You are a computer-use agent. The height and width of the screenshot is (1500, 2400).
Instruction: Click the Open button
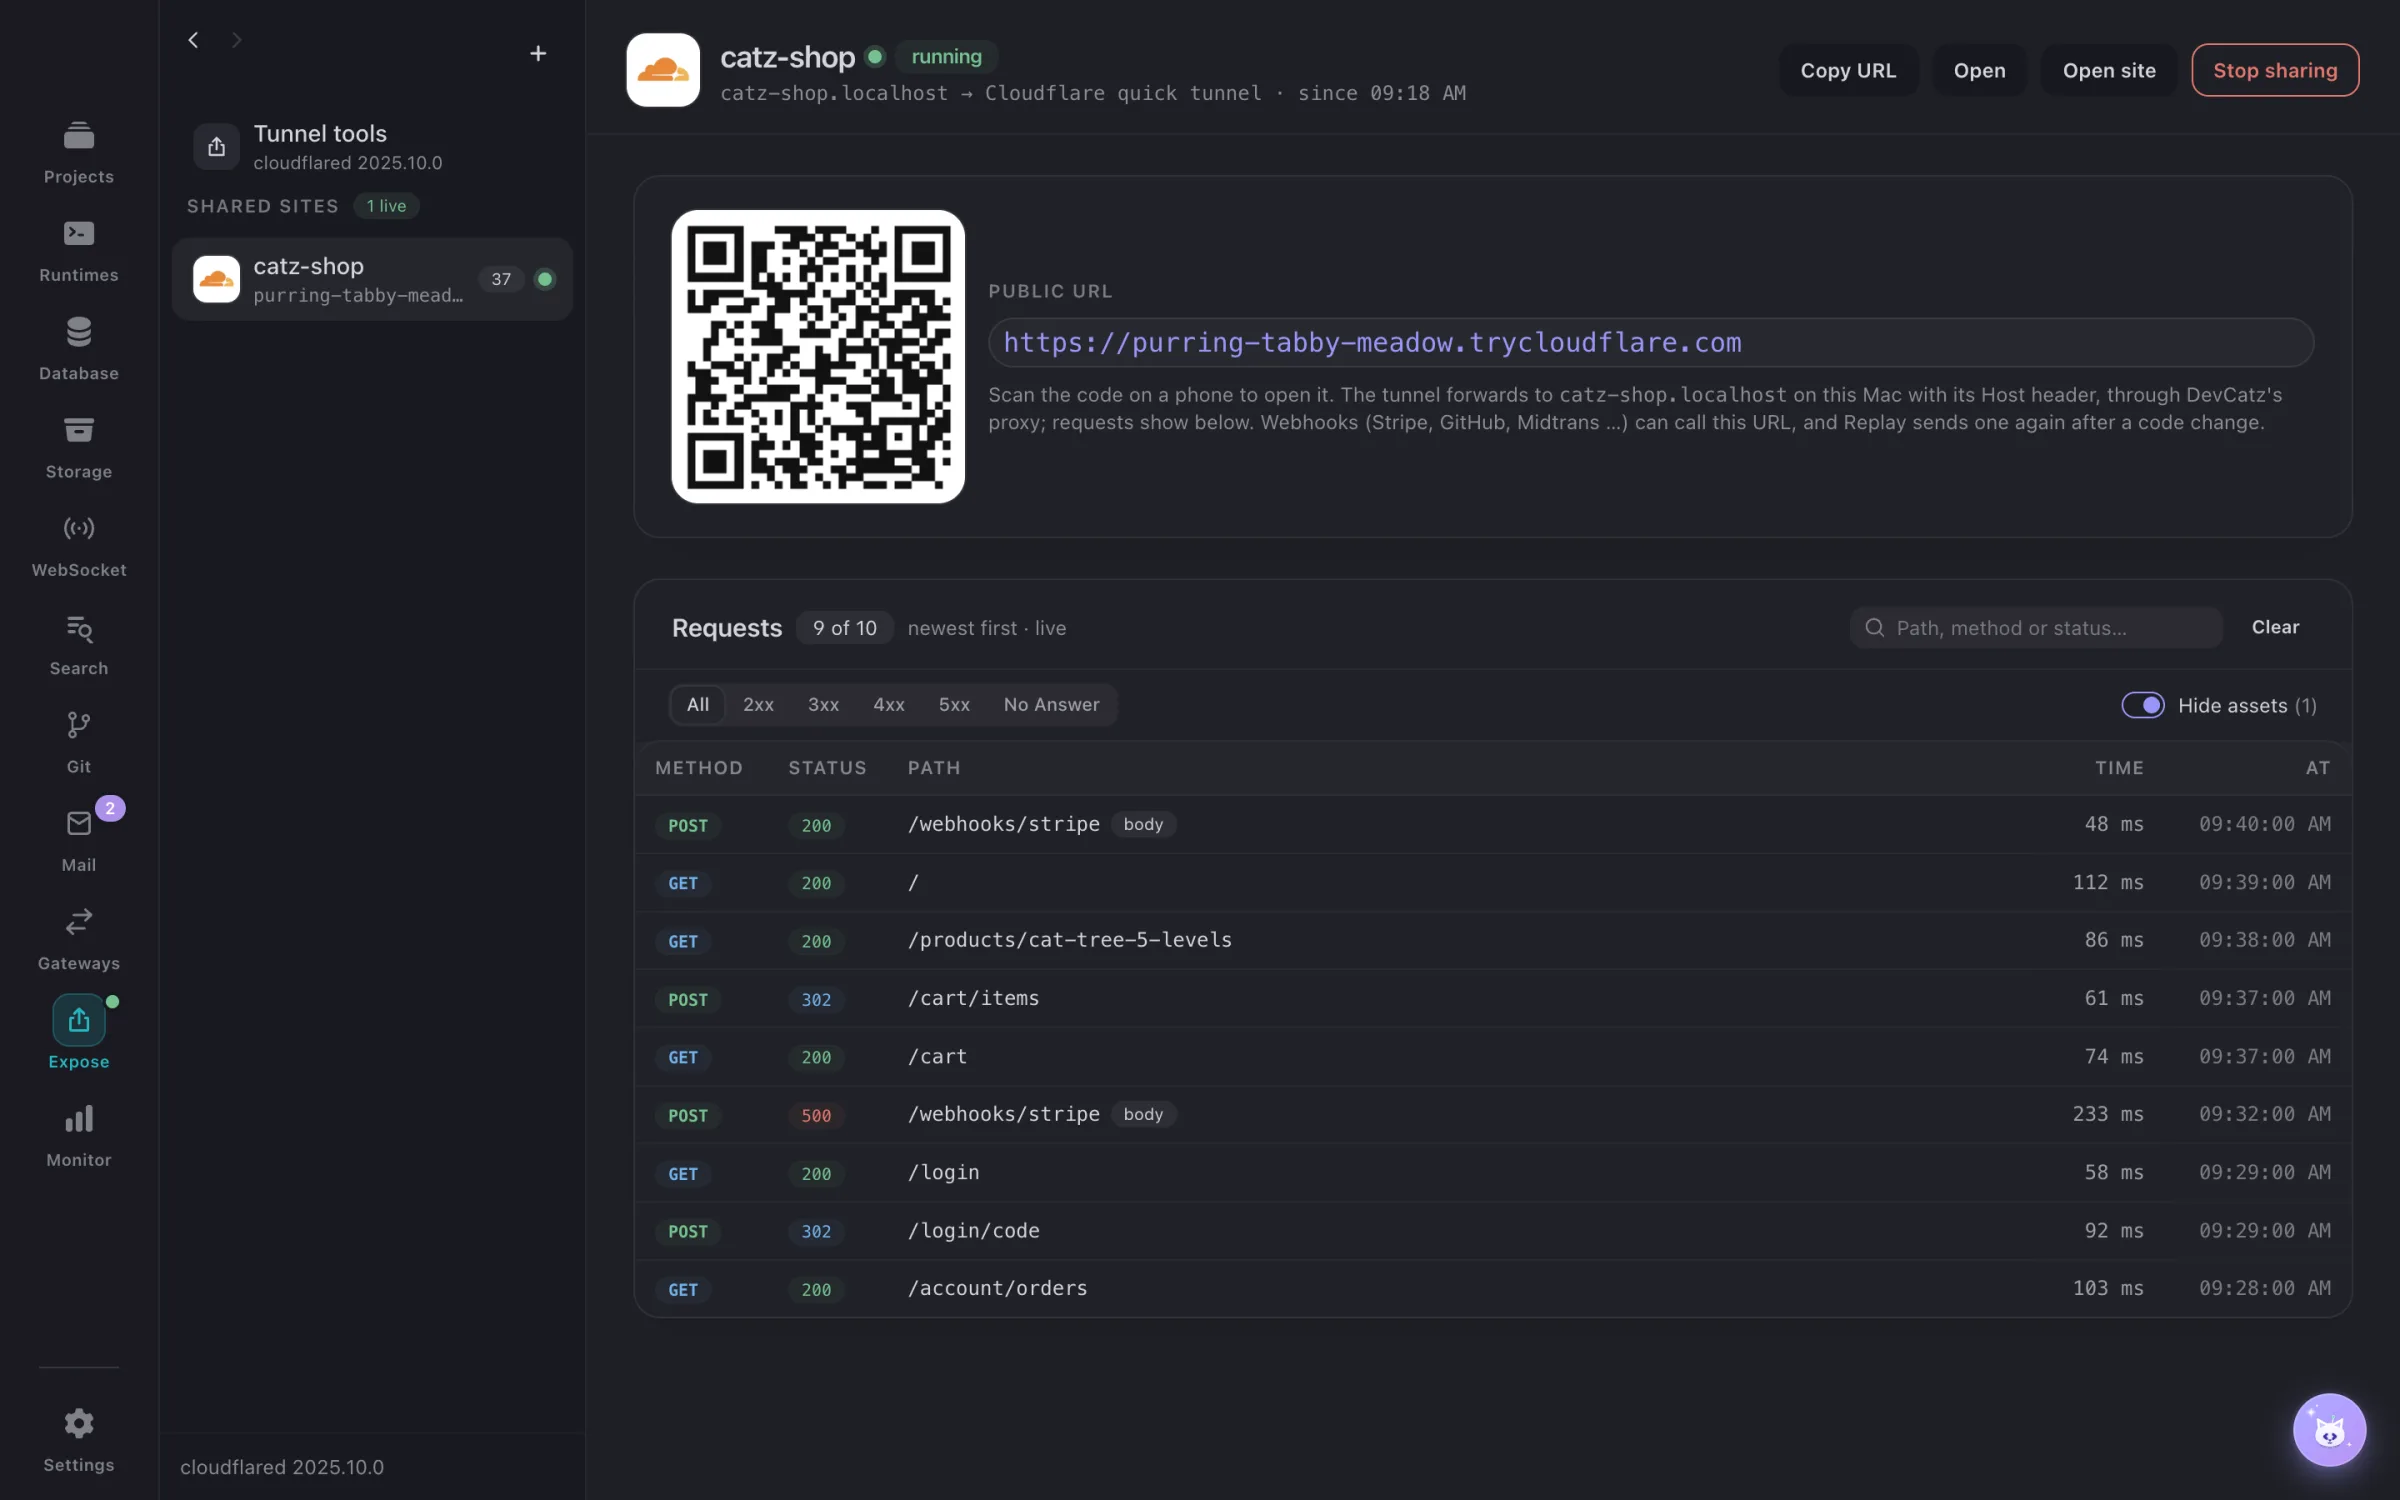point(1979,70)
